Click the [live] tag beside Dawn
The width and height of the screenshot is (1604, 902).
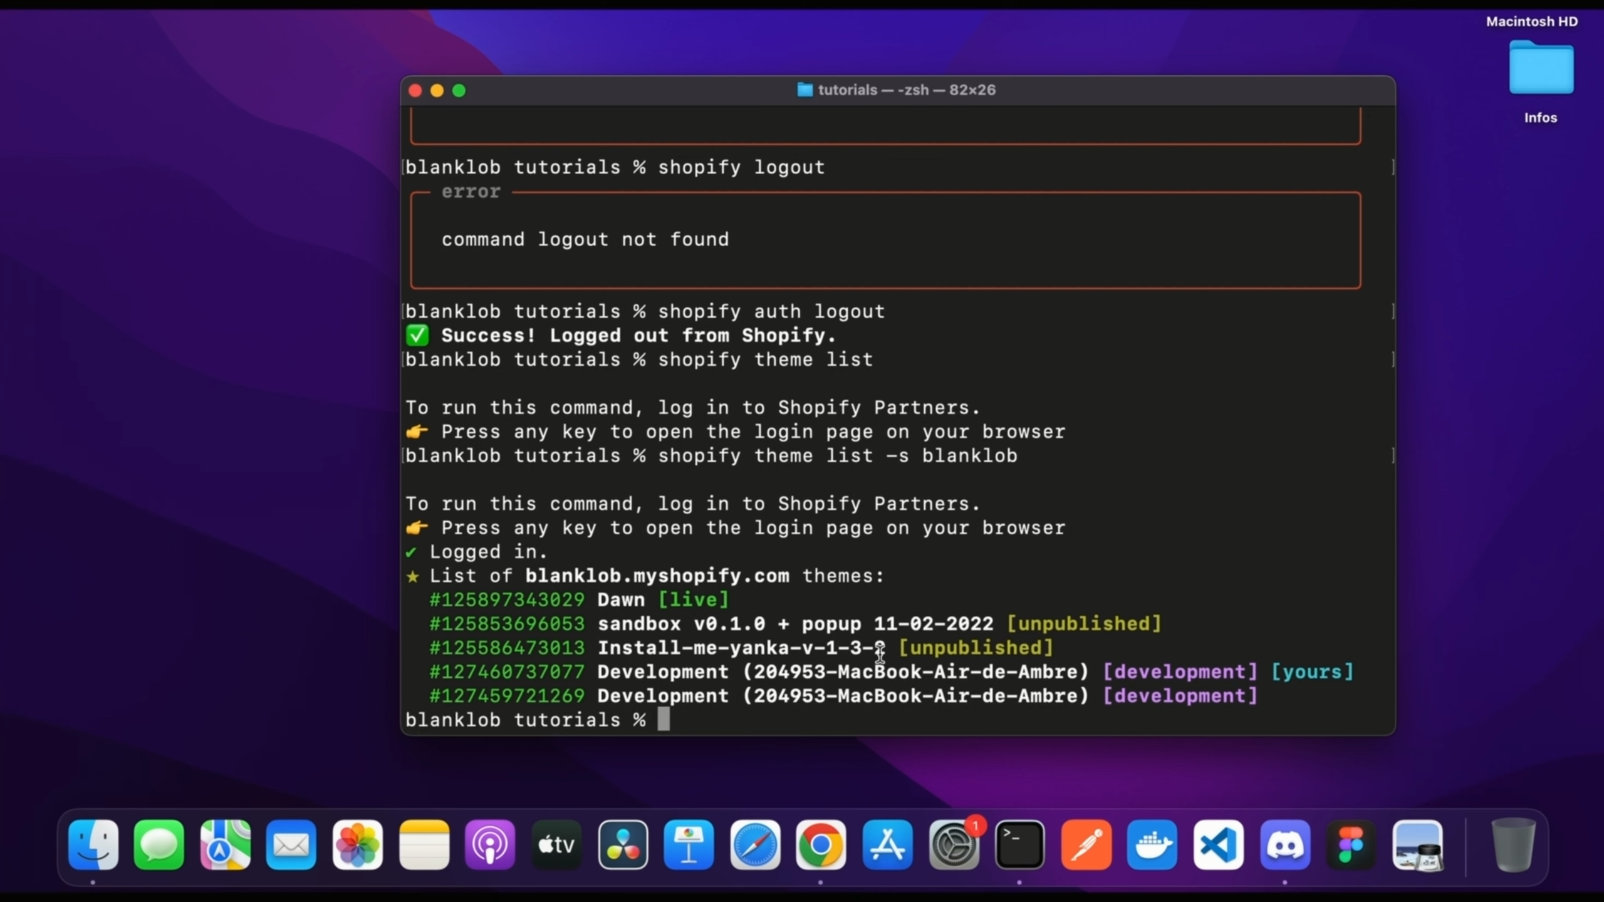tap(693, 600)
